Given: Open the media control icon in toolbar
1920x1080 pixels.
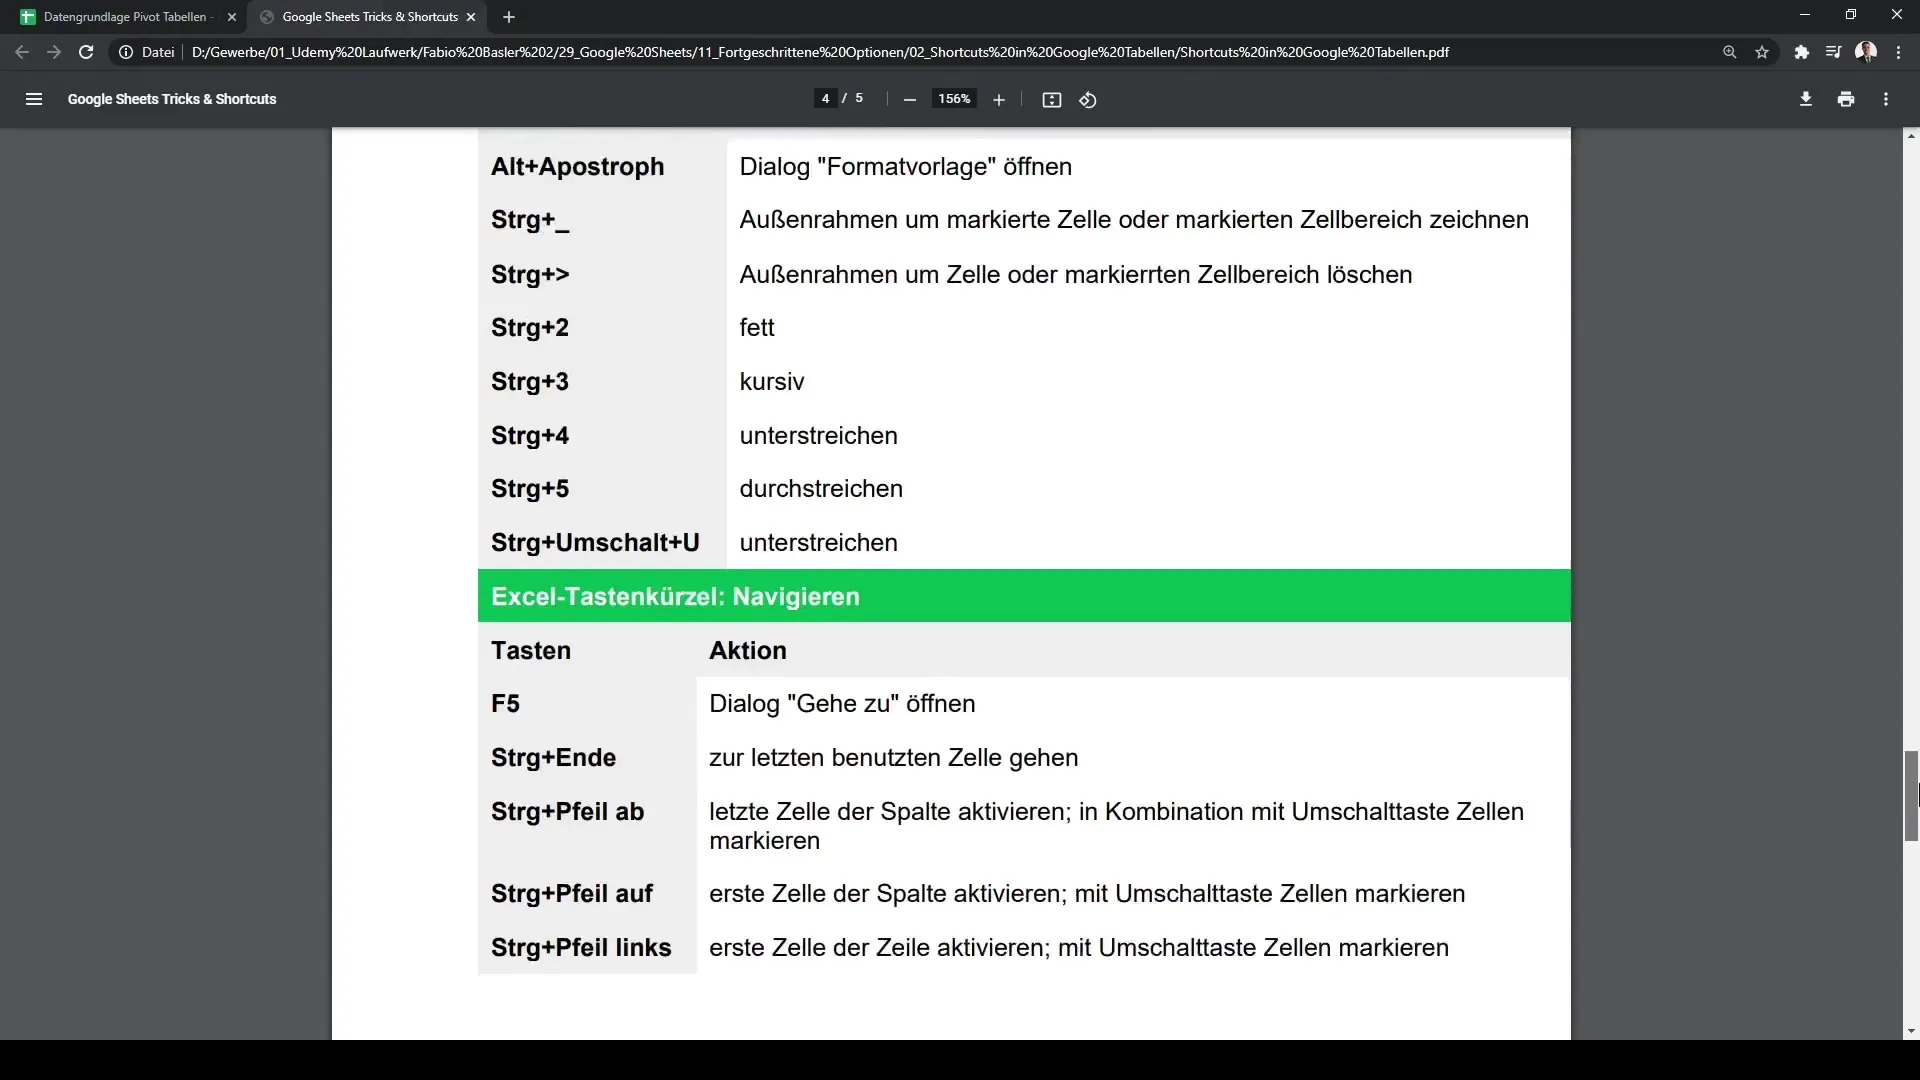Looking at the screenshot, I should (x=1833, y=52).
